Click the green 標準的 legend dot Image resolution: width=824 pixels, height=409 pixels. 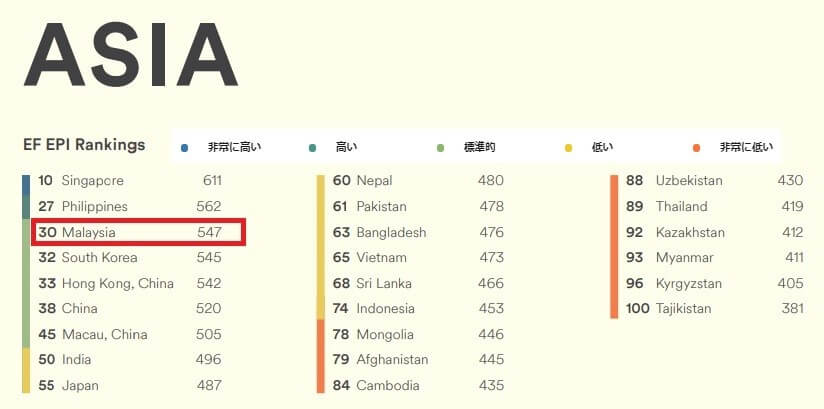[440, 148]
